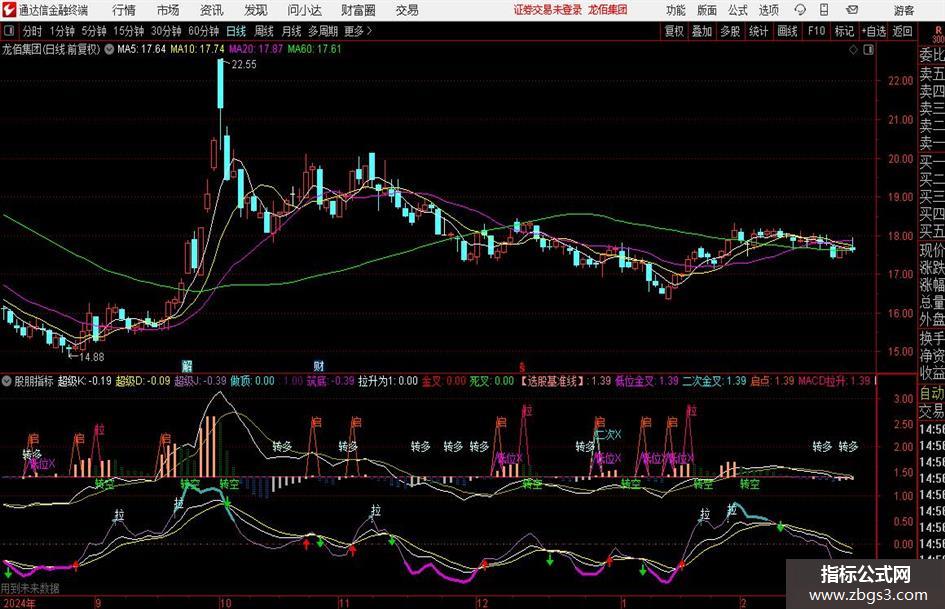
Task: Open the F10 company info
Action: 816,31
